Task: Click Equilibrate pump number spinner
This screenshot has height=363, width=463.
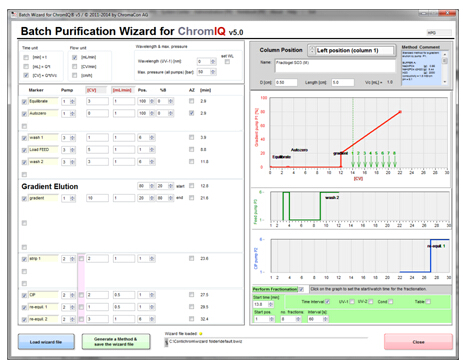Action: tap(73, 101)
